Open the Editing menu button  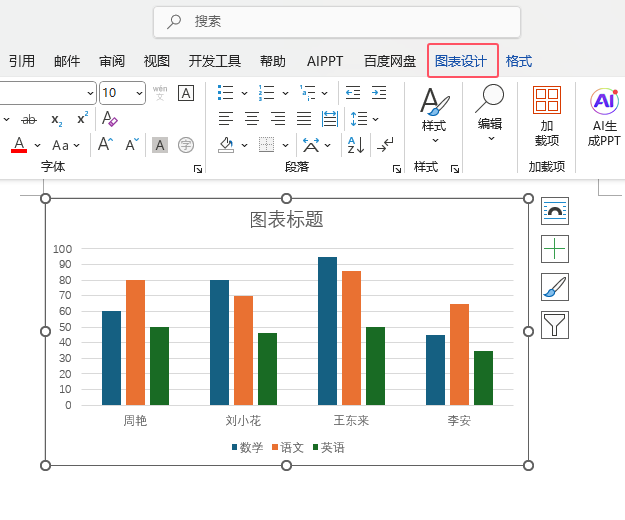[x=490, y=114]
